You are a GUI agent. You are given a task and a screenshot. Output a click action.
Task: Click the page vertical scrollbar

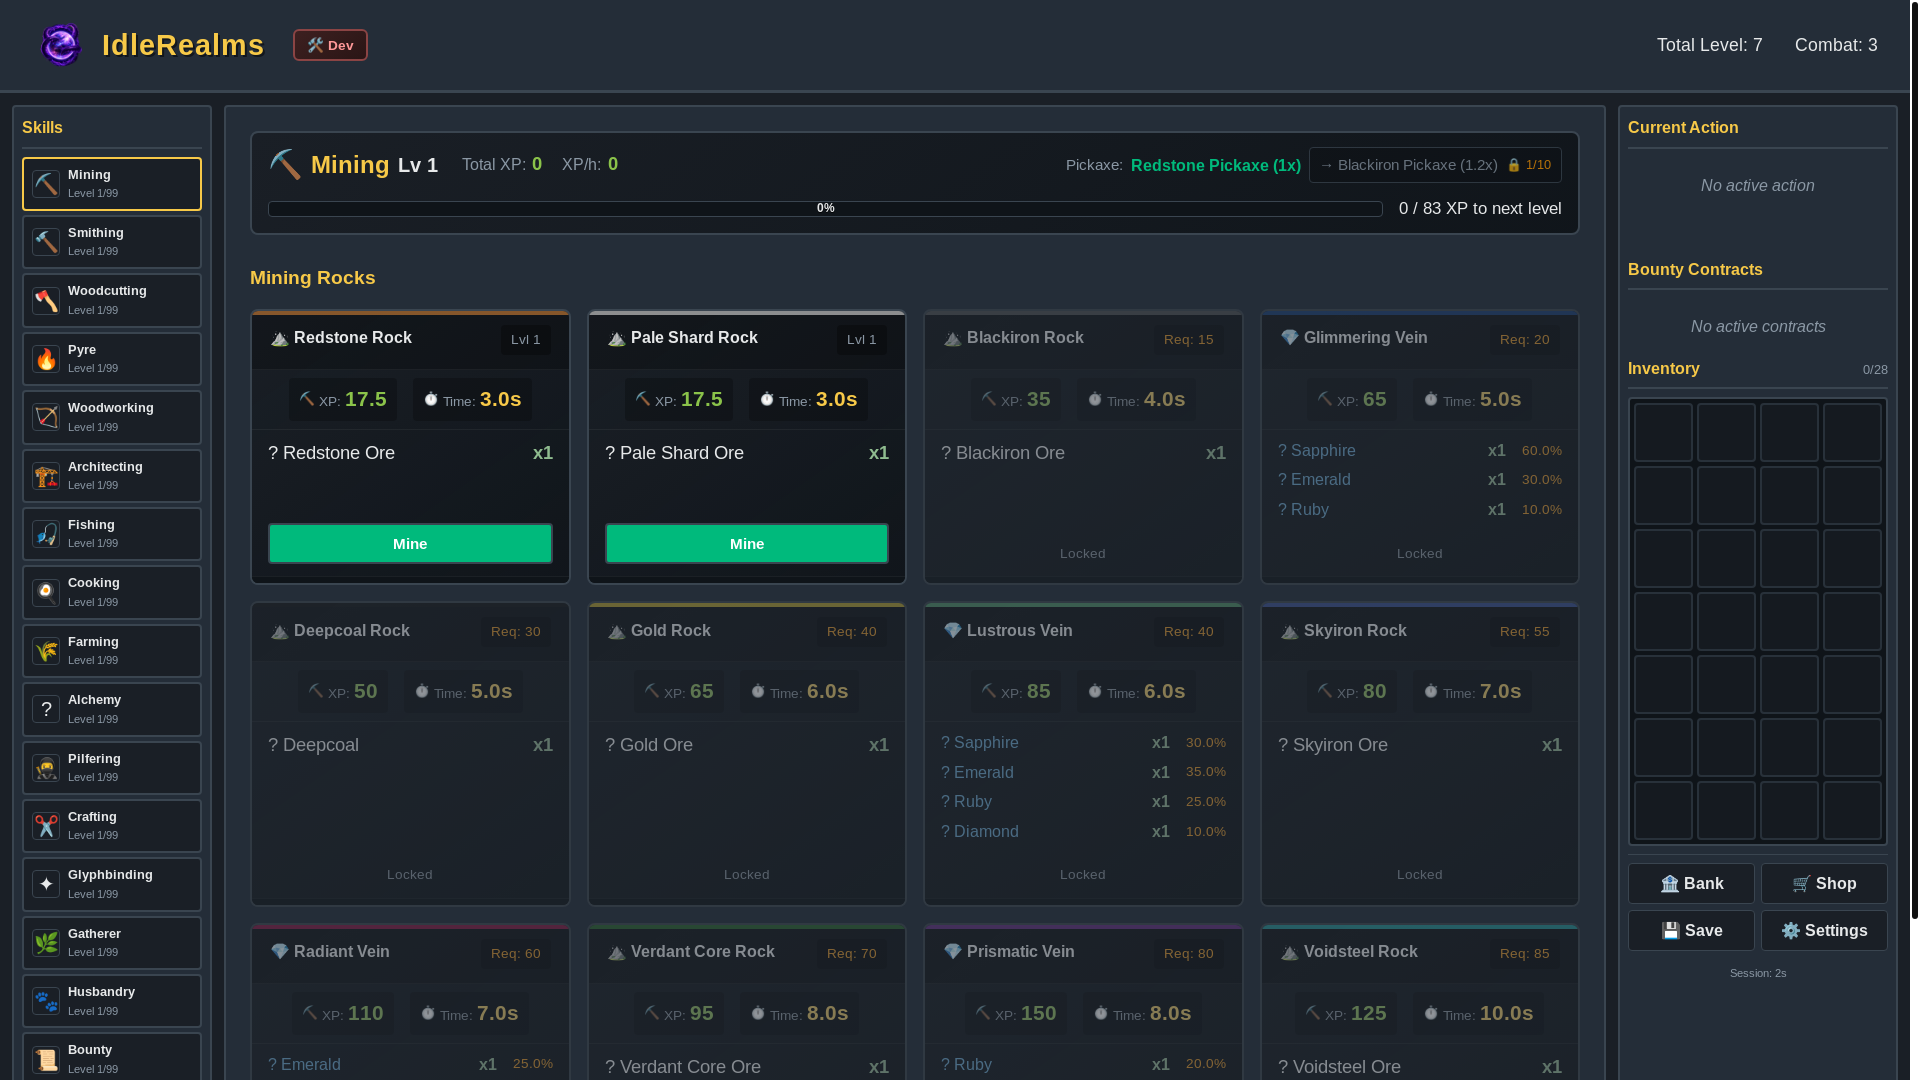(1914, 460)
